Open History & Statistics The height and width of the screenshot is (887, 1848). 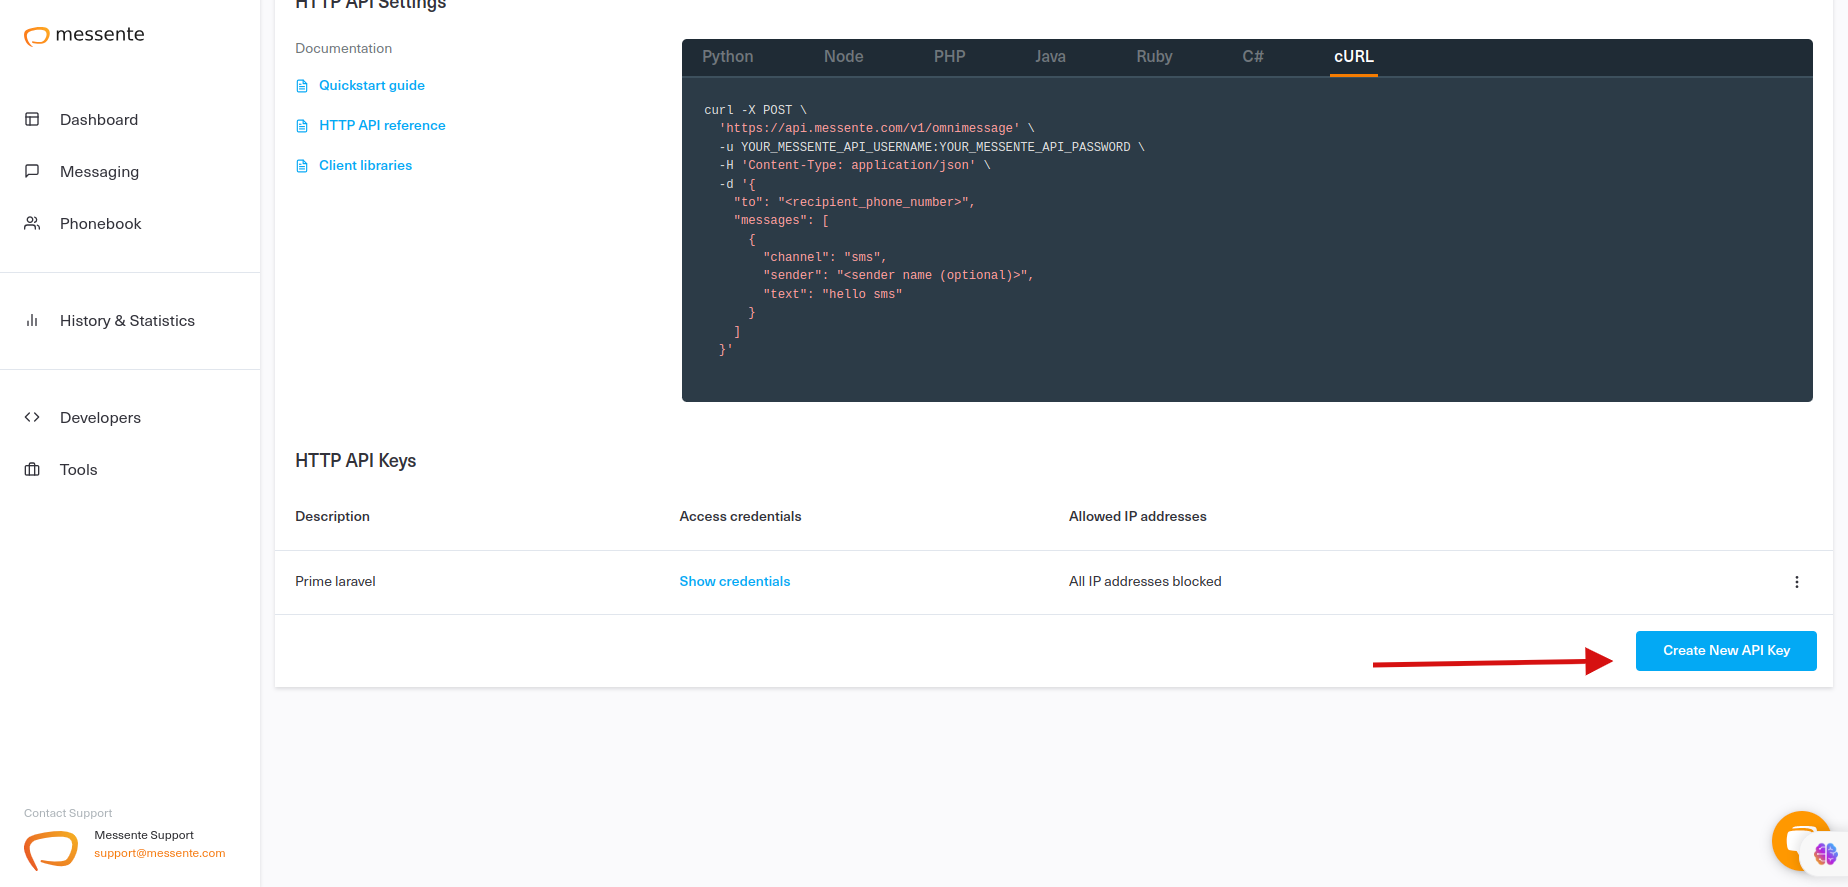click(x=127, y=320)
